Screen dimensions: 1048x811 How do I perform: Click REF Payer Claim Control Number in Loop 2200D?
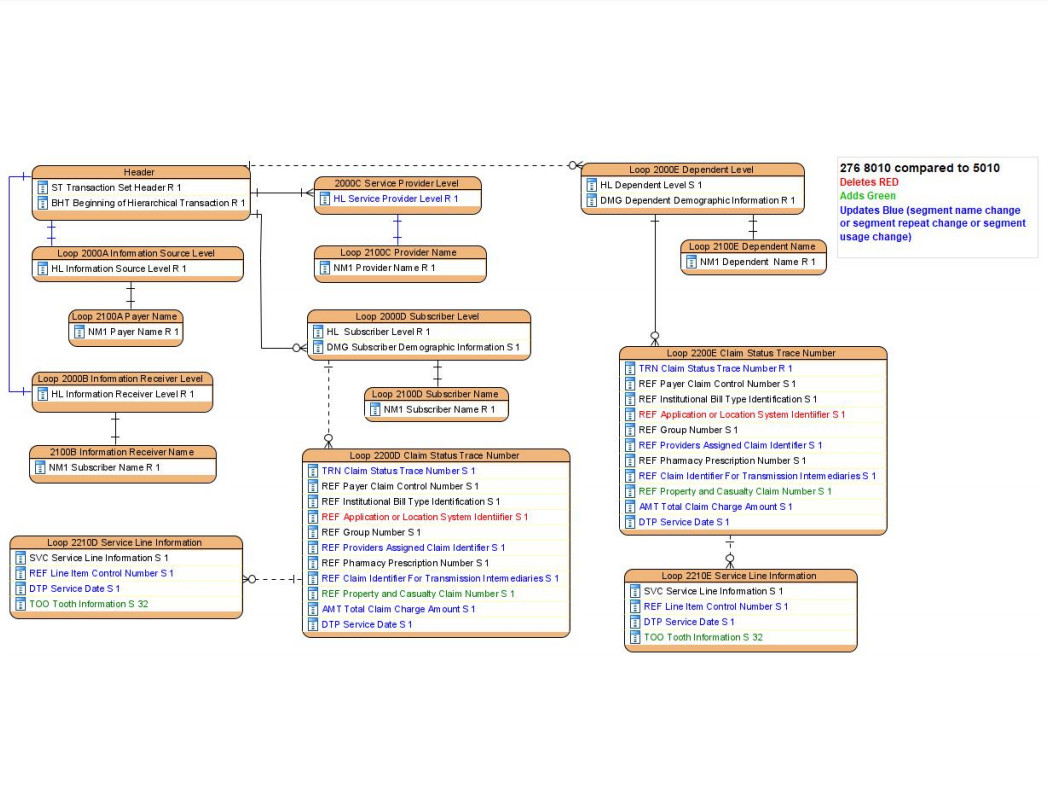(400, 486)
